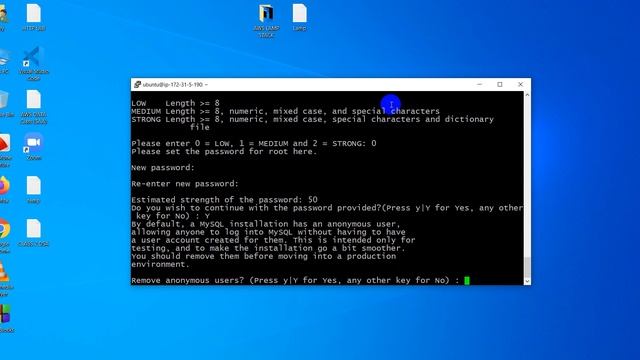Click the 'Re-enter new password:' line
This screenshot has width=640, height=360.
(x=185, y=184)
